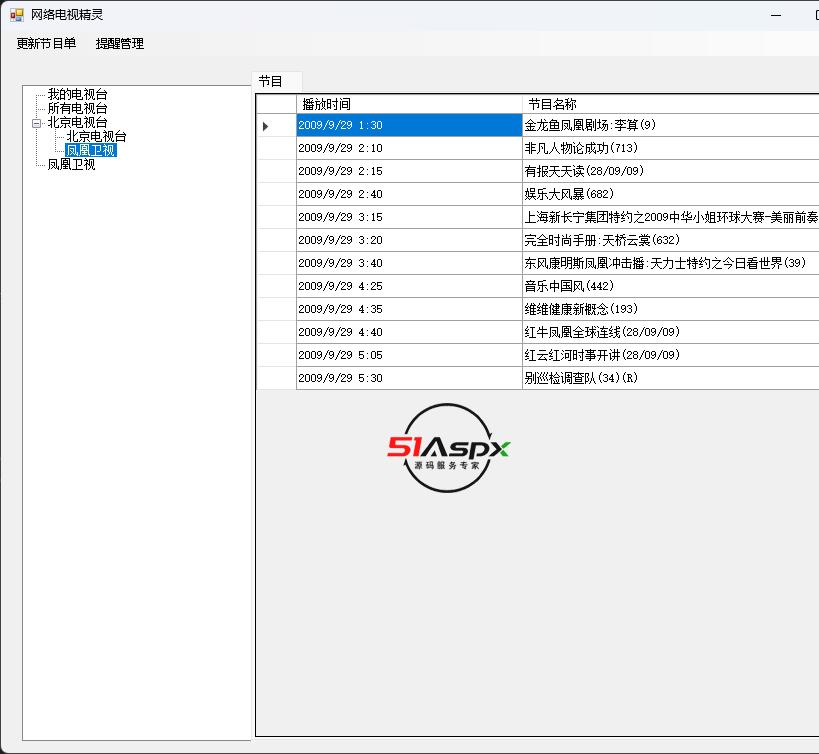Click program 完全时尚手册:天桥云裳(632)
This screenshot has width=819, height=754.
[671, 240]
